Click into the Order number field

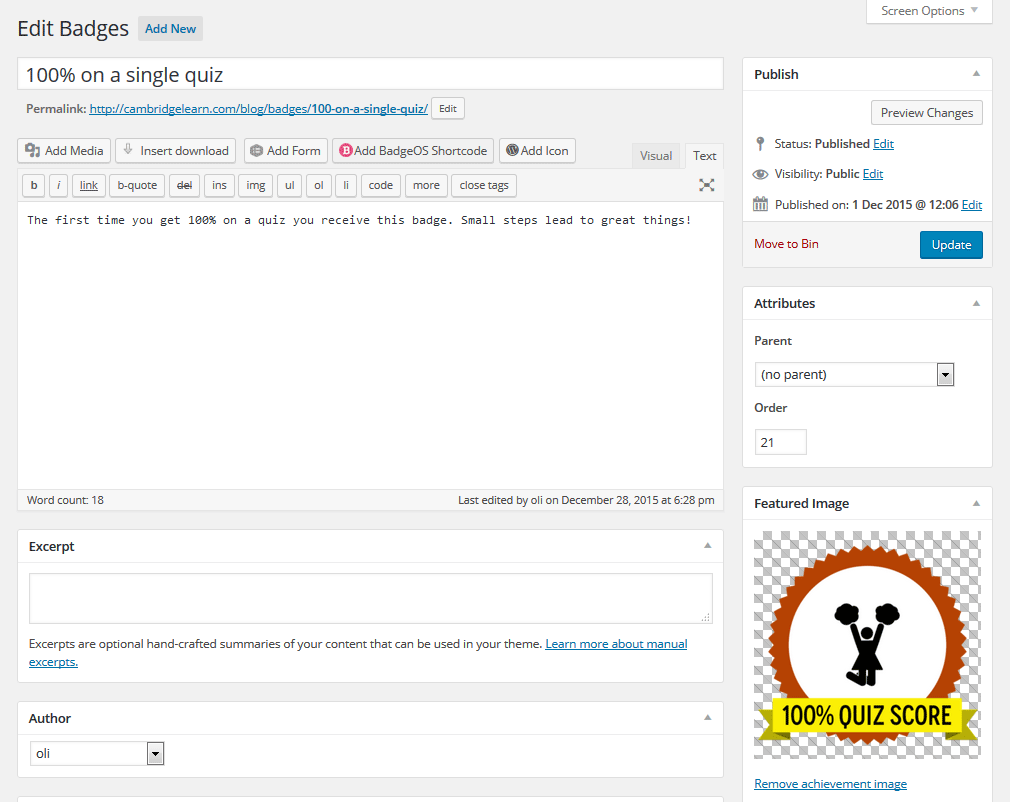[780, 442]
